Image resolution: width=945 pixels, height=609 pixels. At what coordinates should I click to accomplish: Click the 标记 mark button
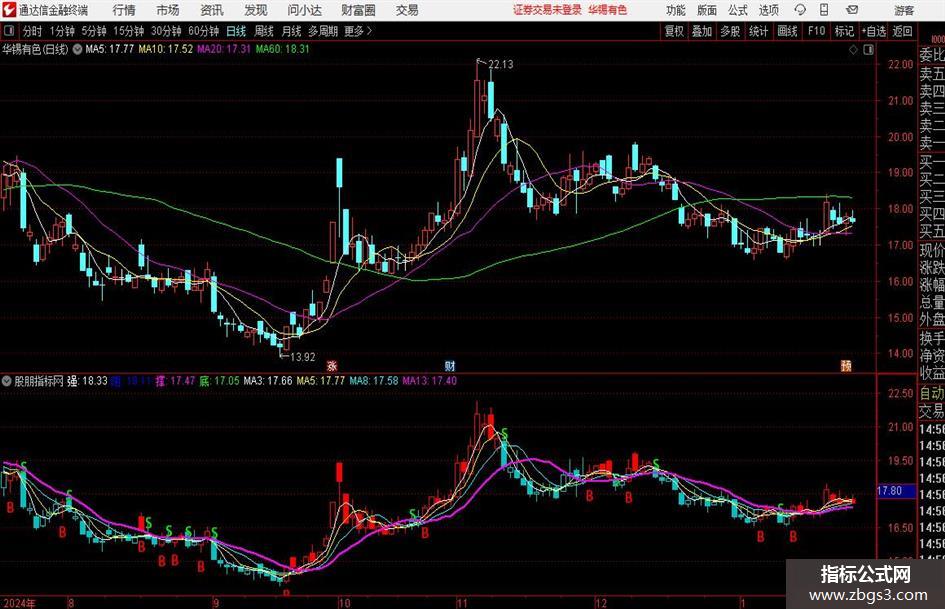click(x=844, y=31)
